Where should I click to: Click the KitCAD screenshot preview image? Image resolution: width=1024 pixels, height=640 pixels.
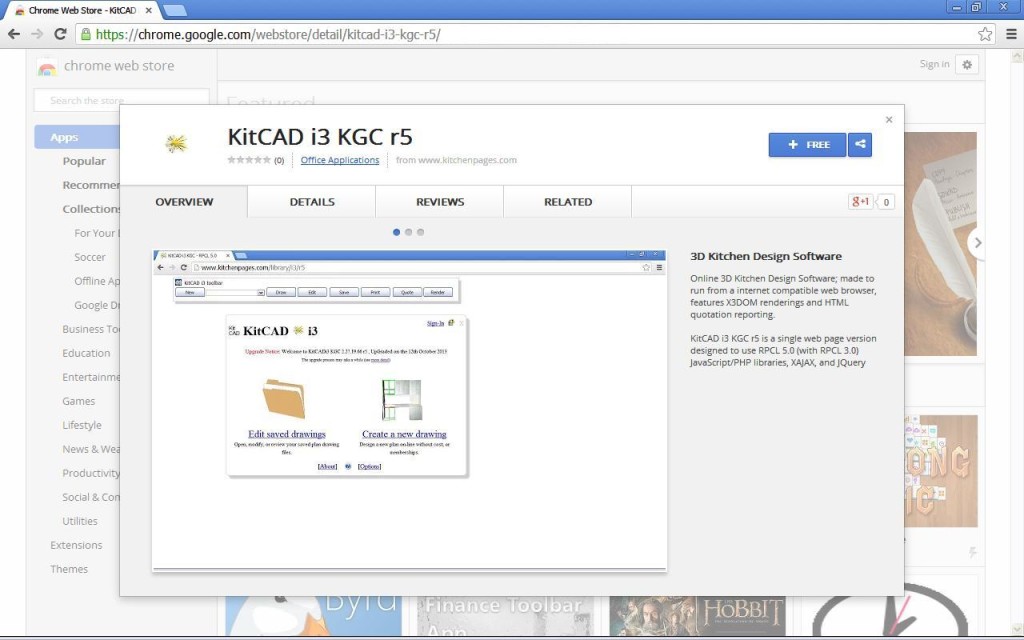tap(409, 410)
